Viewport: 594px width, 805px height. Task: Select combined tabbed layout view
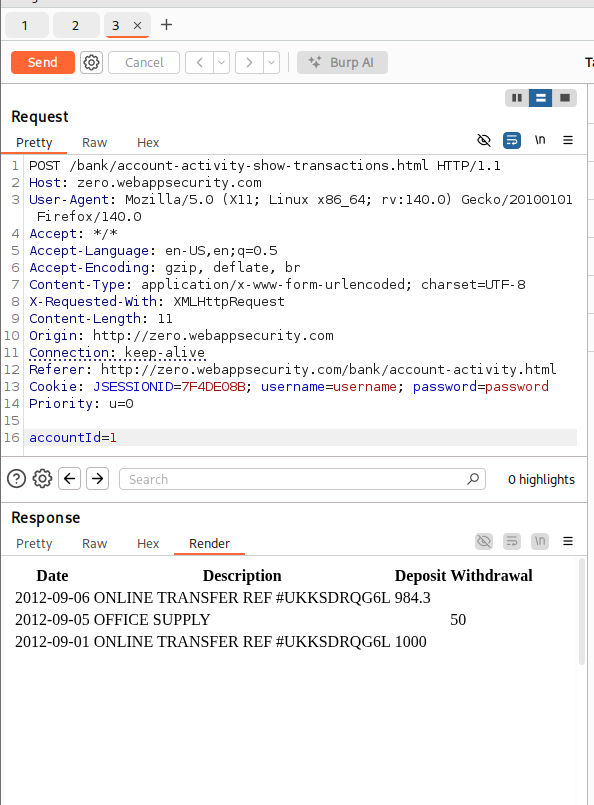pyautogui.click(x=565, y=98)
